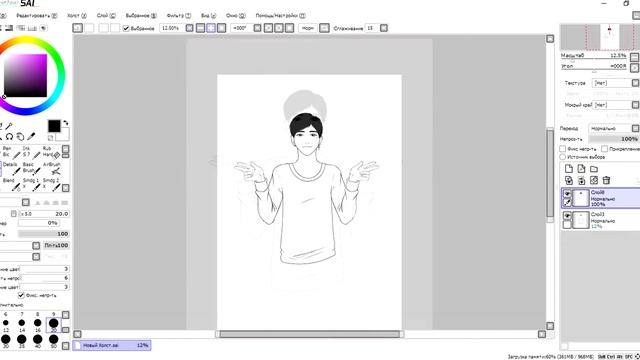Toggle the empty box under the 12% layer's eye

tap(567, 224)
